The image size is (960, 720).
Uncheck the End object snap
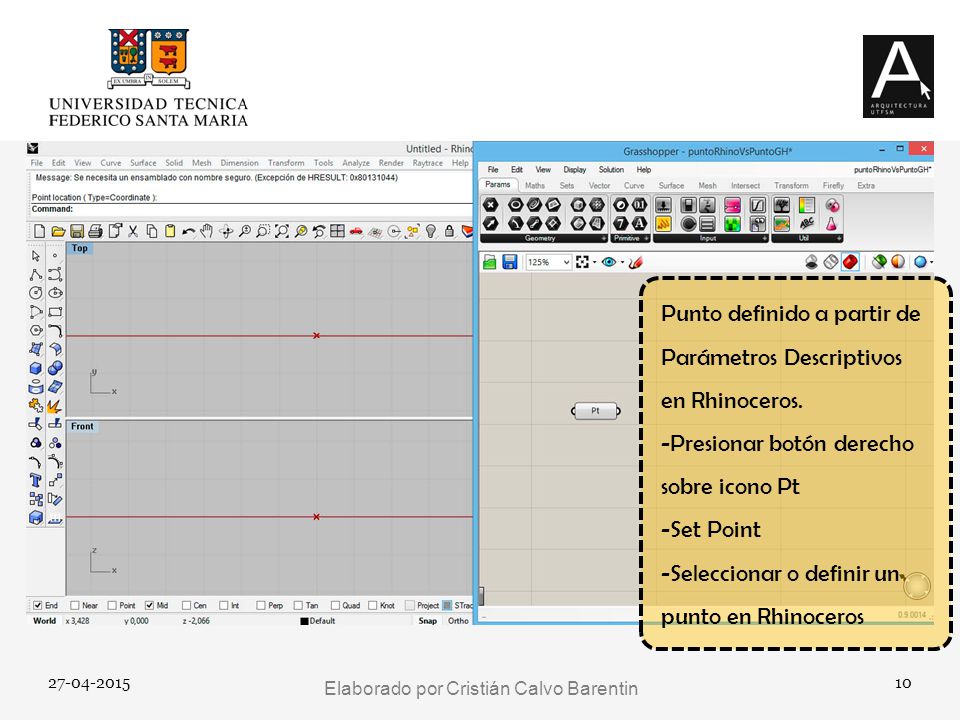pyautogui.click(x=38, y=606)
